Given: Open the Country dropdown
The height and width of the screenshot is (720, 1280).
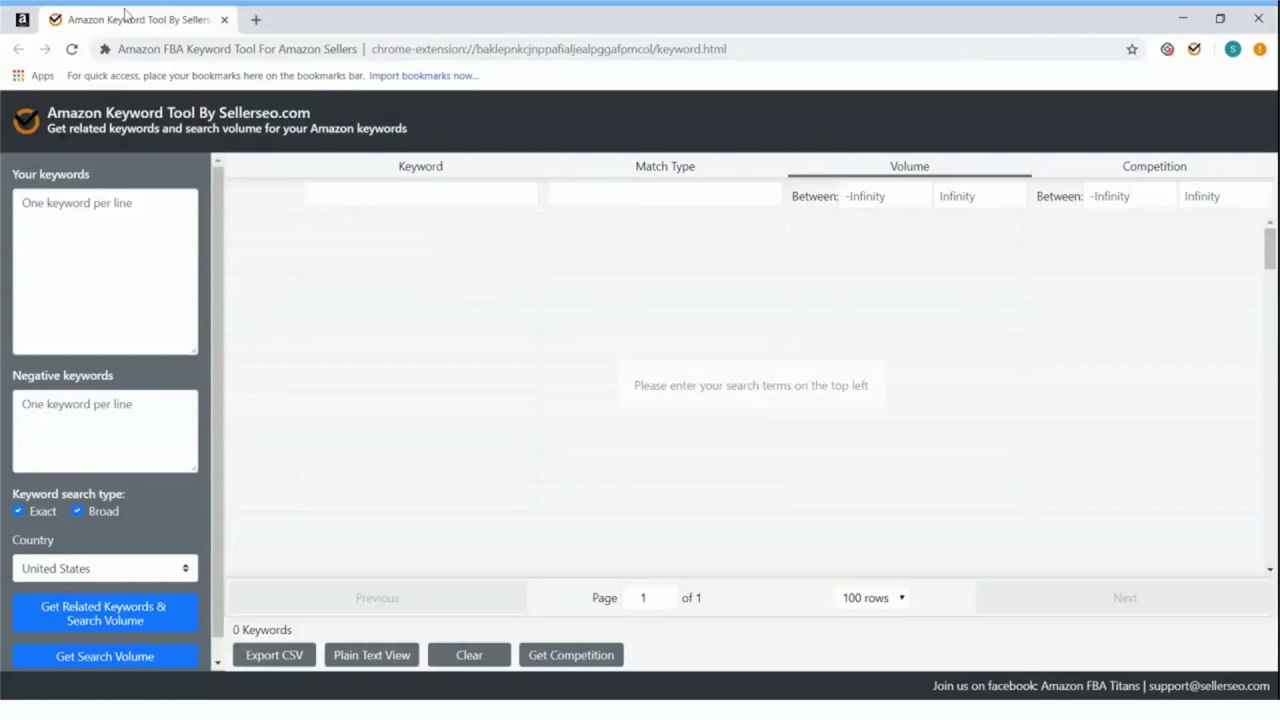Looking at the screenshot, I should point(105,568).
